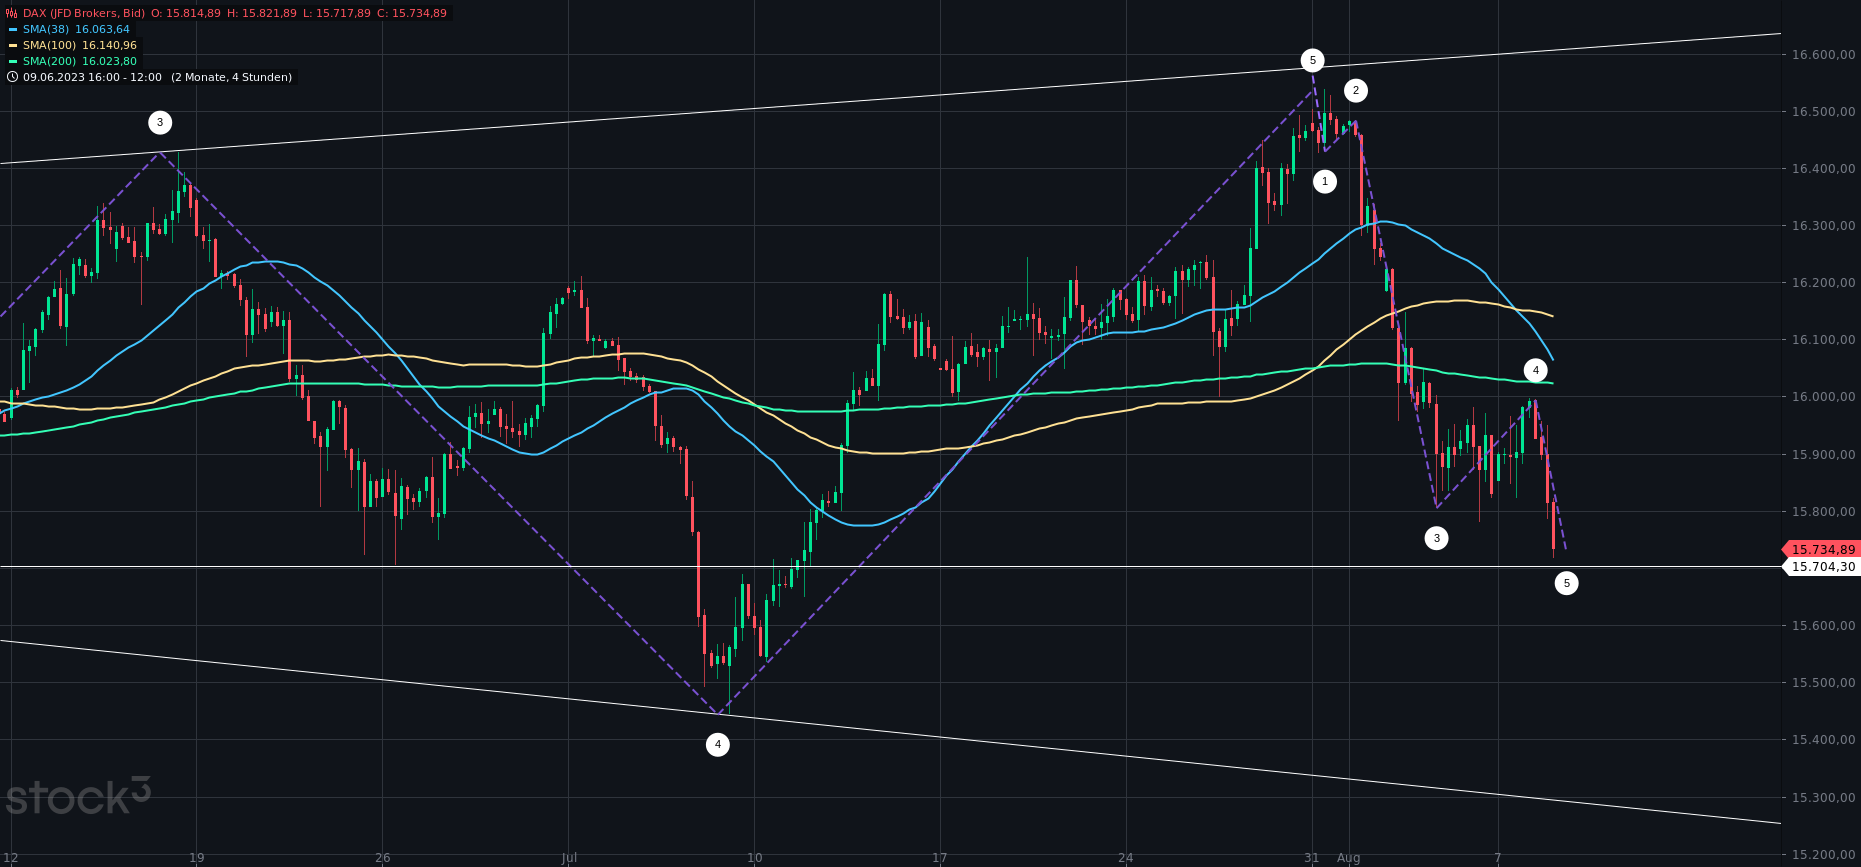The width and height of the screenshot is (1861, 867).
Task: Click the close value C: 15.734,89 in header
Action: click(x=412, y=13)
